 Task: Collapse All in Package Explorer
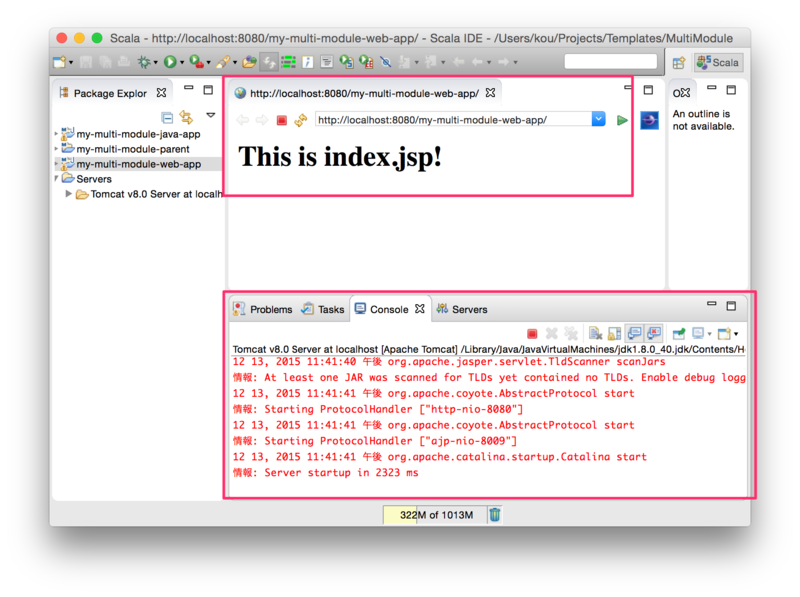(x=167, y=118)
